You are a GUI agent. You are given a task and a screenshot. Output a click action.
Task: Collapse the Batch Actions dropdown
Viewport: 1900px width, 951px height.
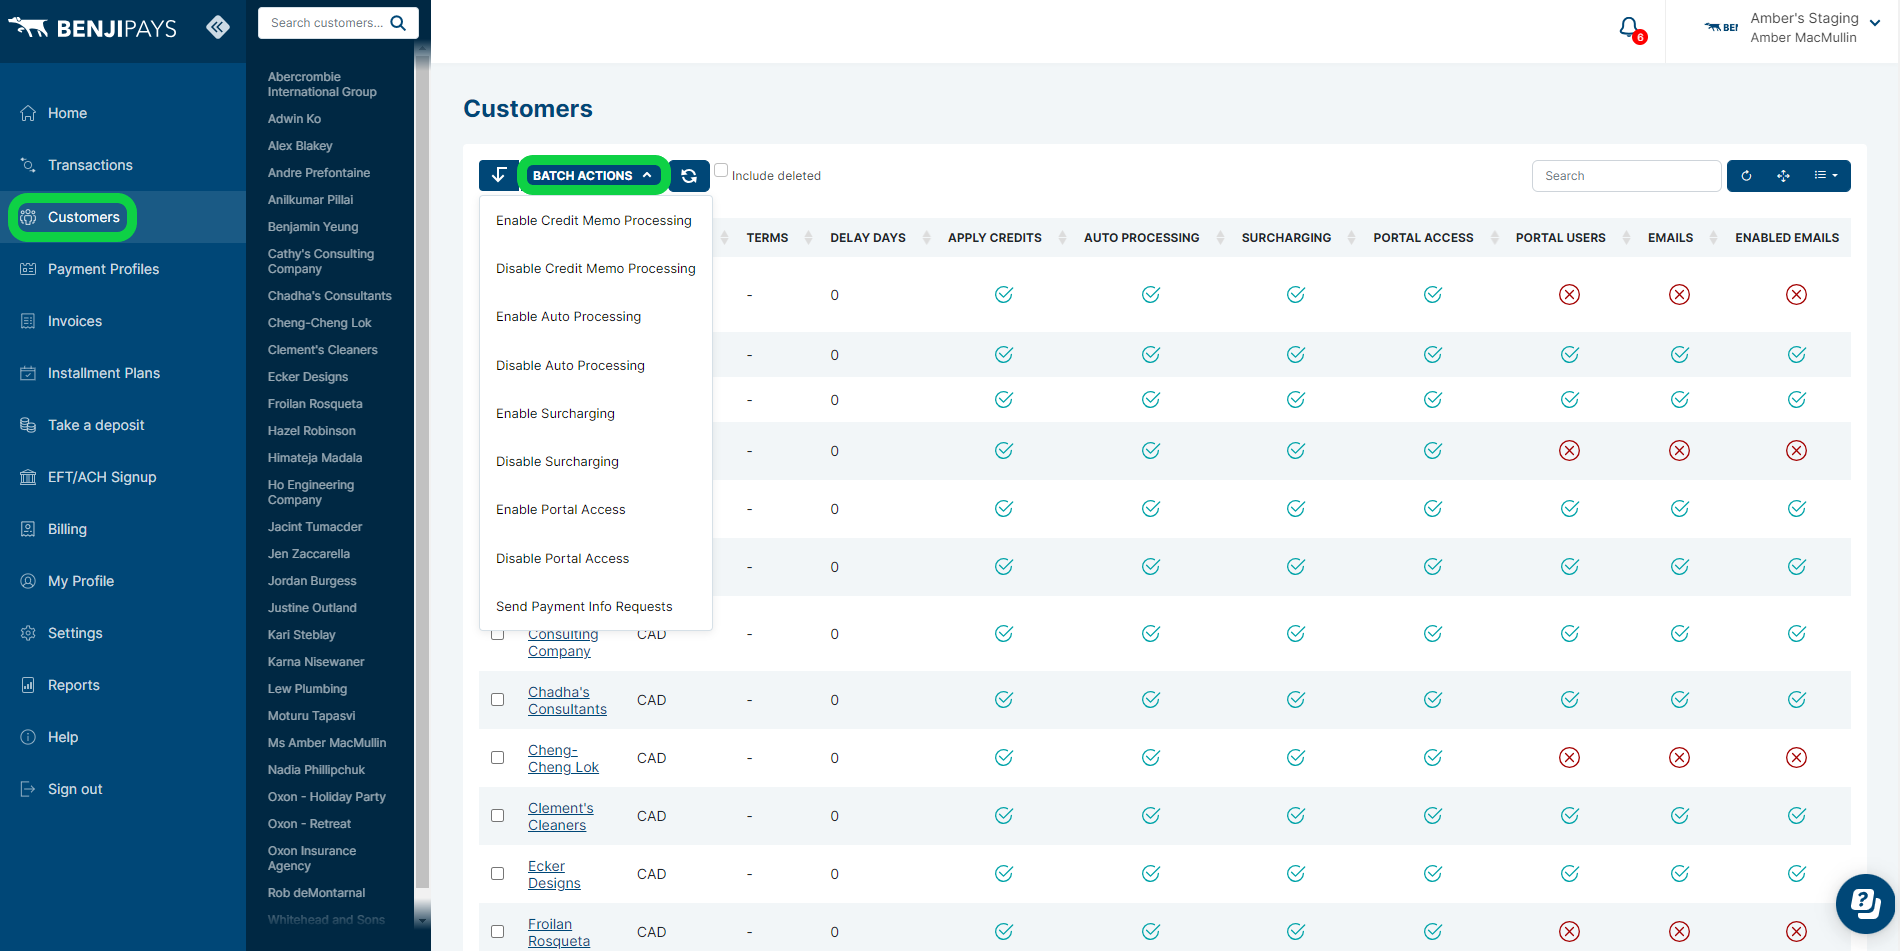593,175
